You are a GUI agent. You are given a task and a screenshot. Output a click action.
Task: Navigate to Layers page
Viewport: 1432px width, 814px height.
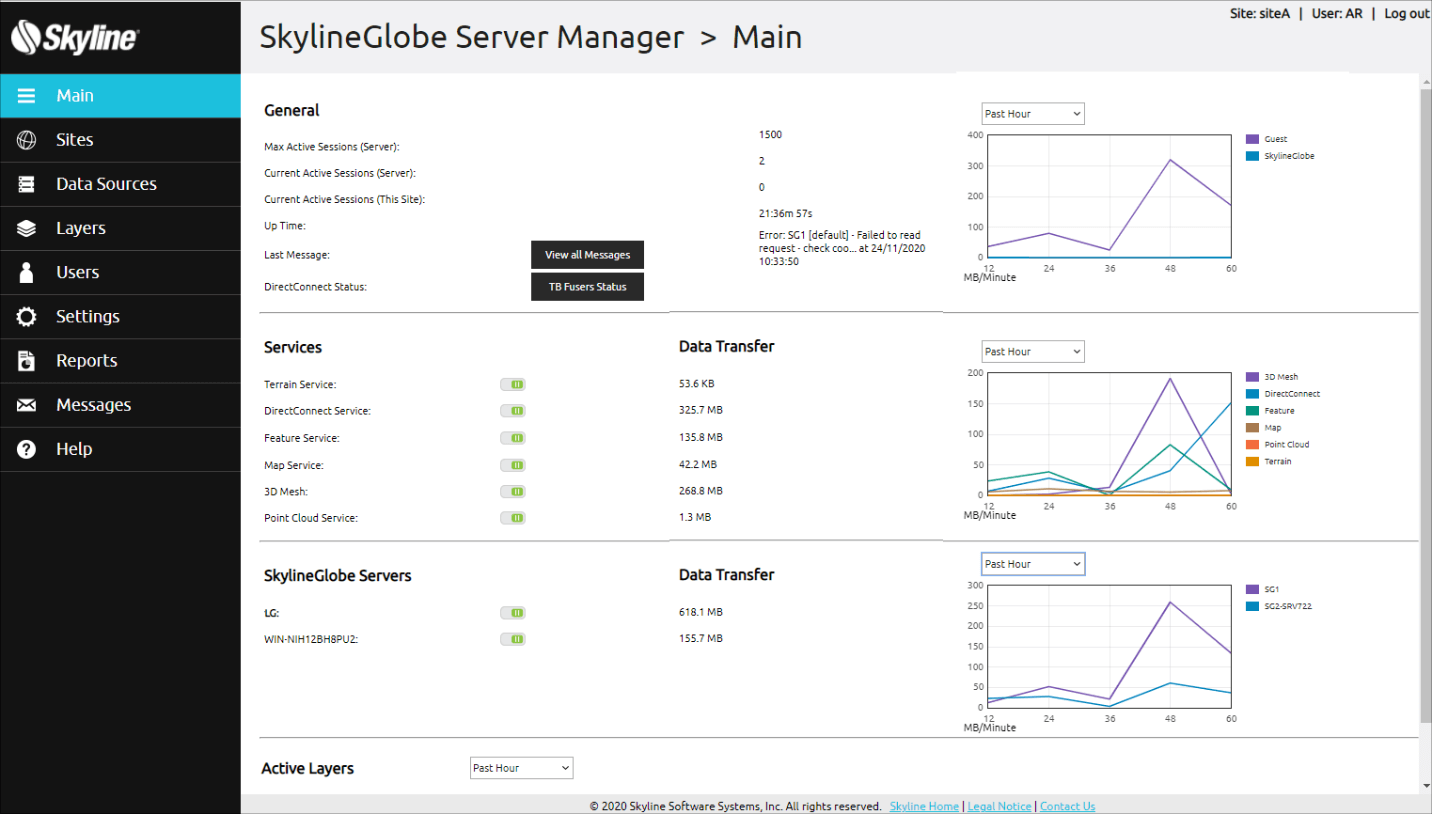tap(120, 228)
